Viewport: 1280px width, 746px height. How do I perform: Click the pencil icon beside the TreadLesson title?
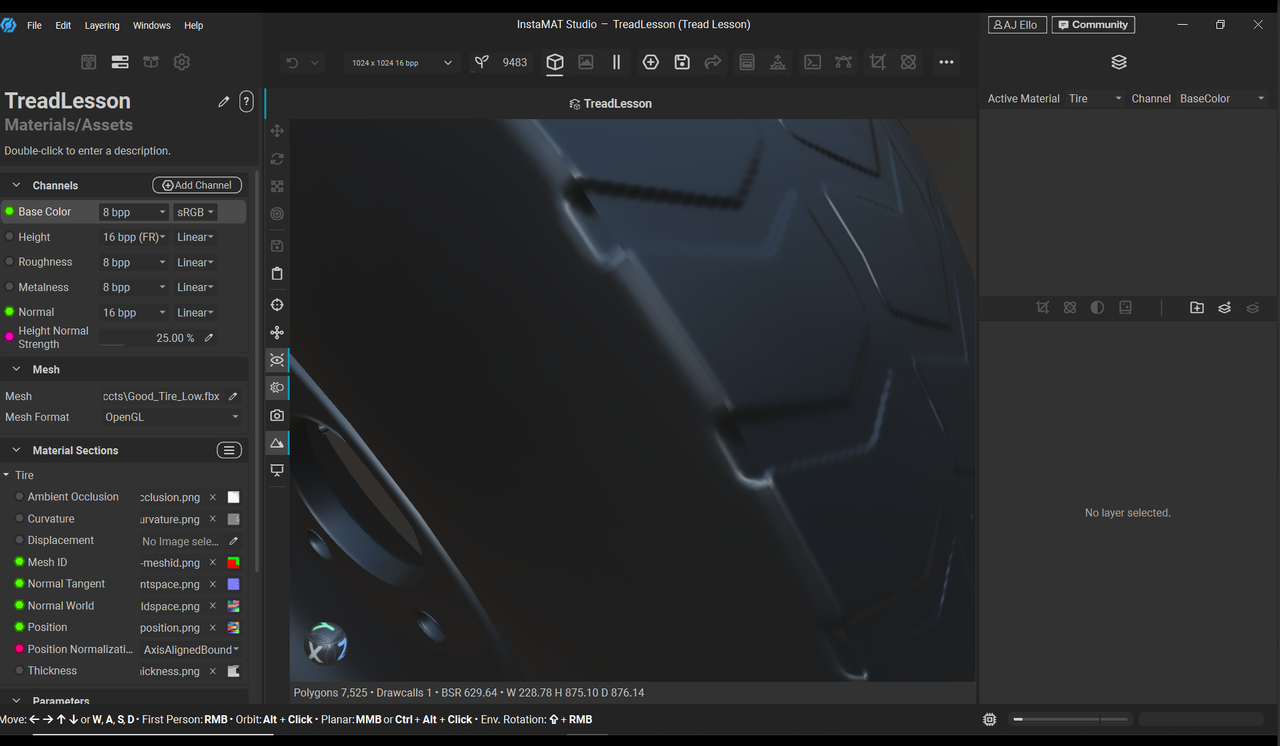(224, 101)
